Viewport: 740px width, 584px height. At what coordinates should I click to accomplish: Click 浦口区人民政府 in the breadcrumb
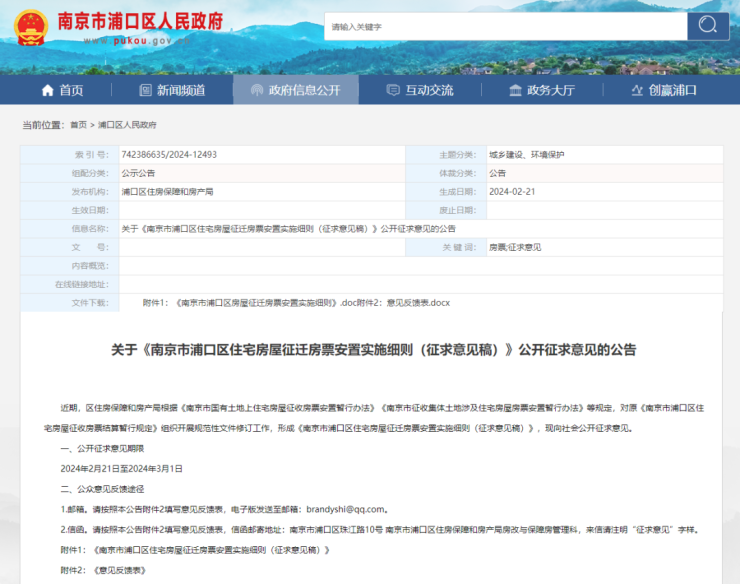[127, 125]
